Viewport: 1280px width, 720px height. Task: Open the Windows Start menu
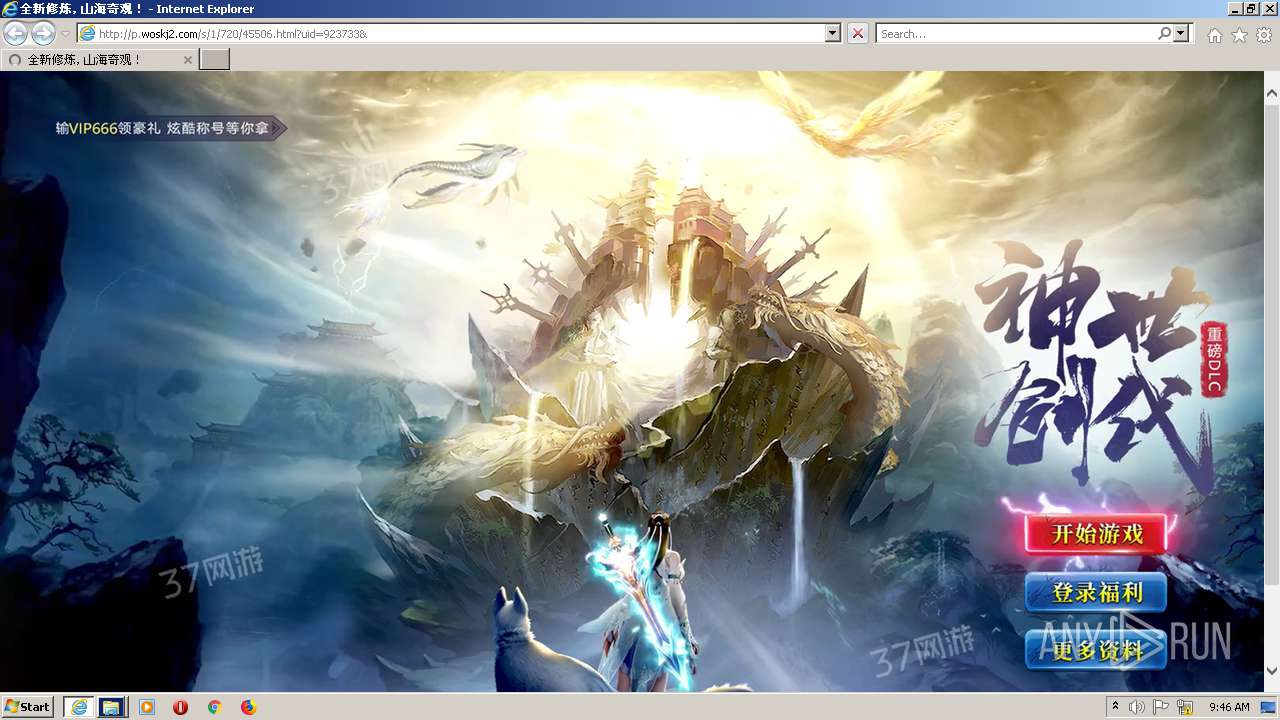pyautogui.click(x=28, y=706)
